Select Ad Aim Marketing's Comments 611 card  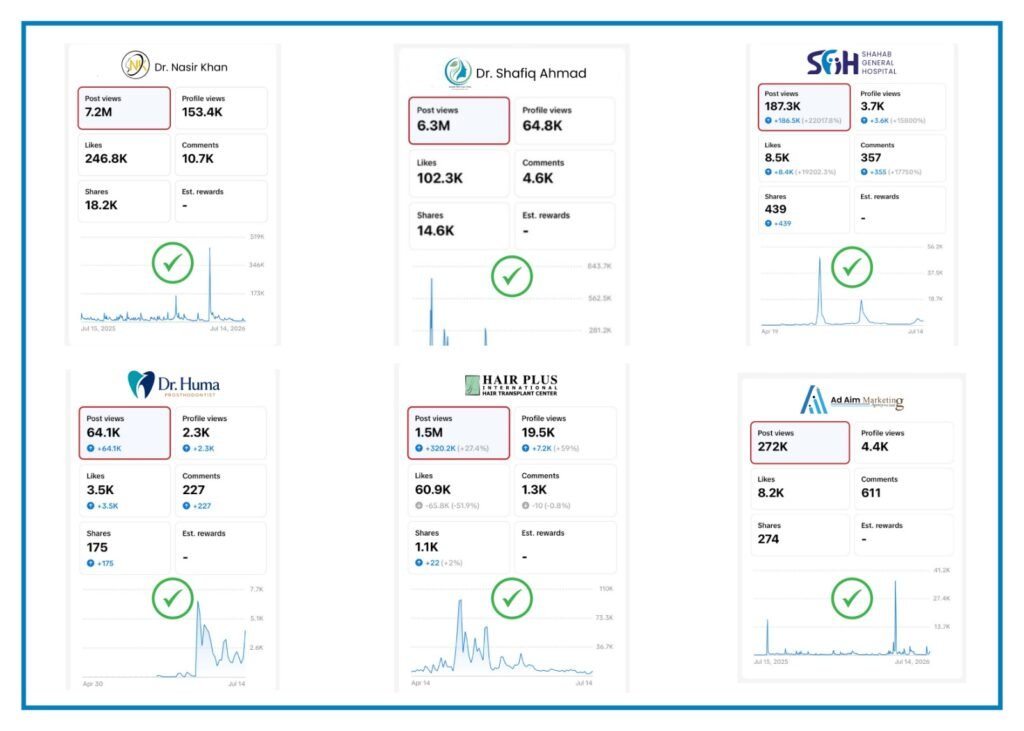[903, 489]
